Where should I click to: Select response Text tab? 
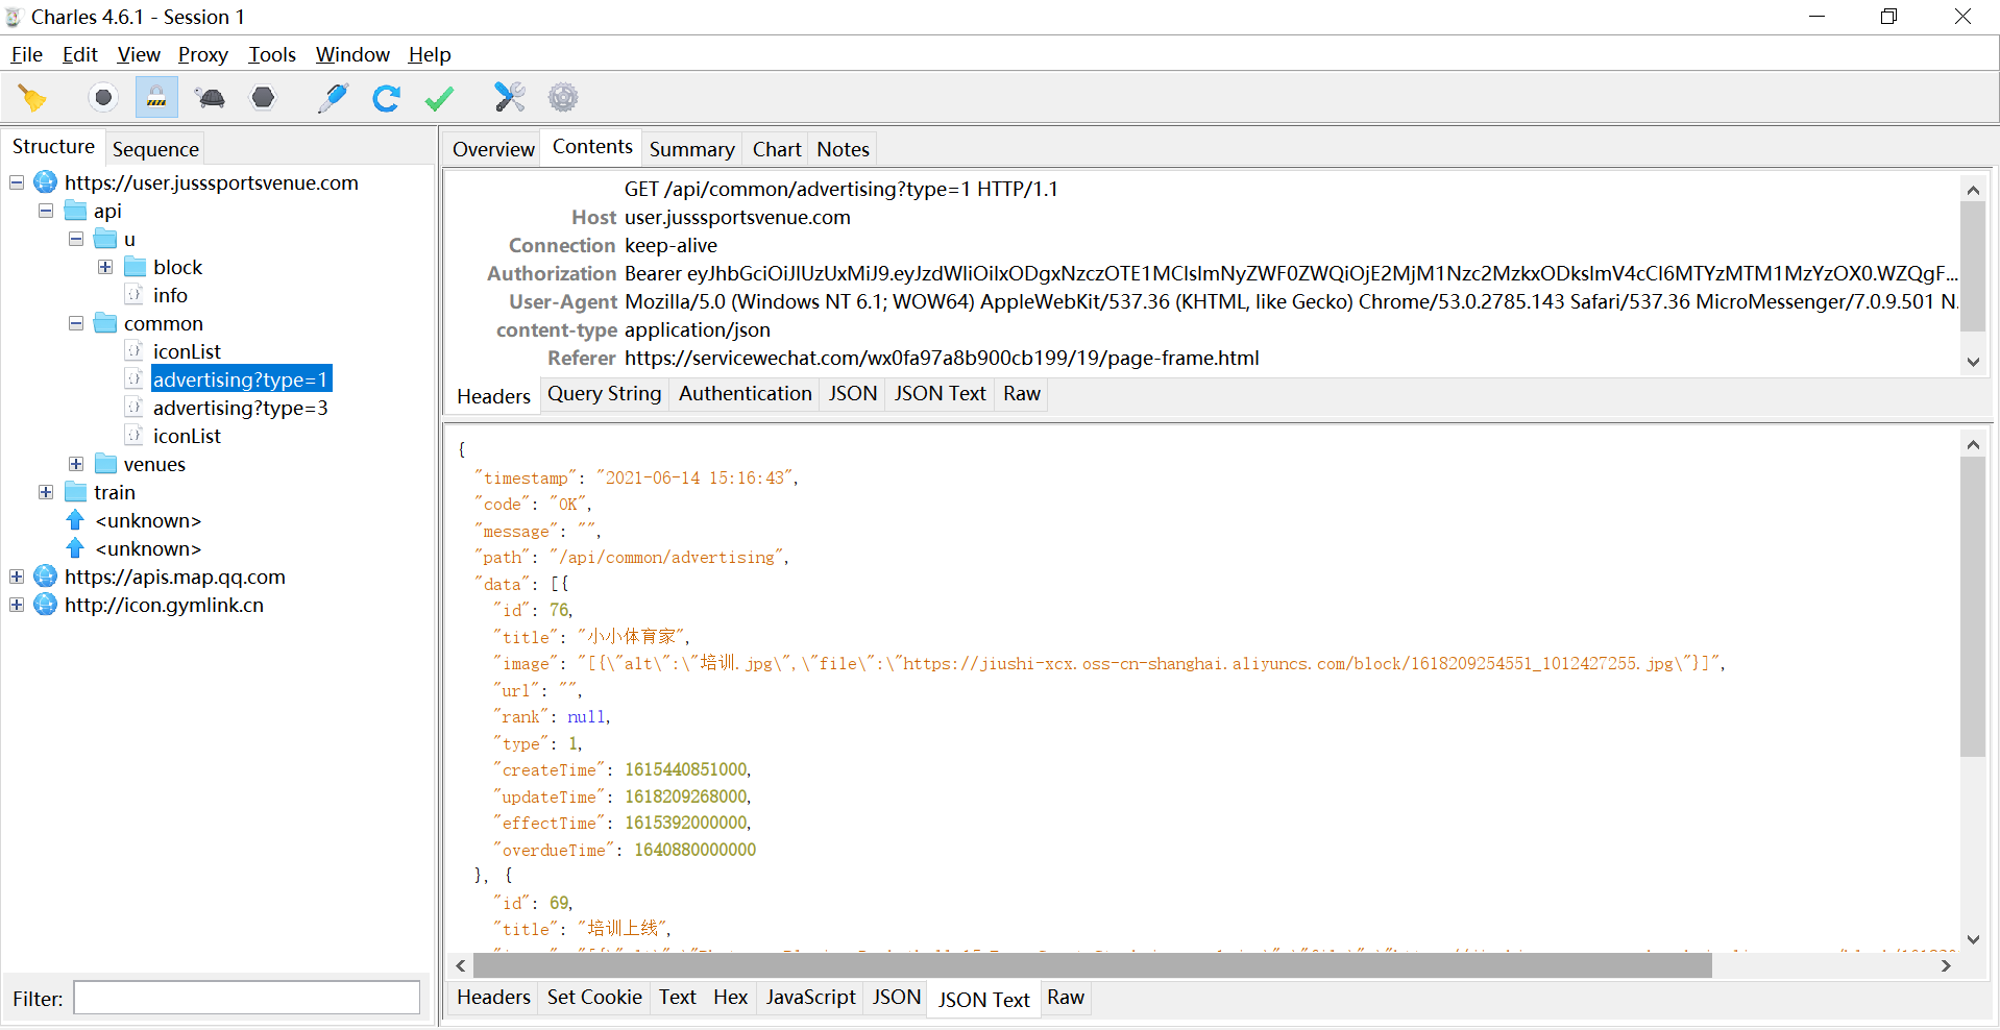(677, 997)
